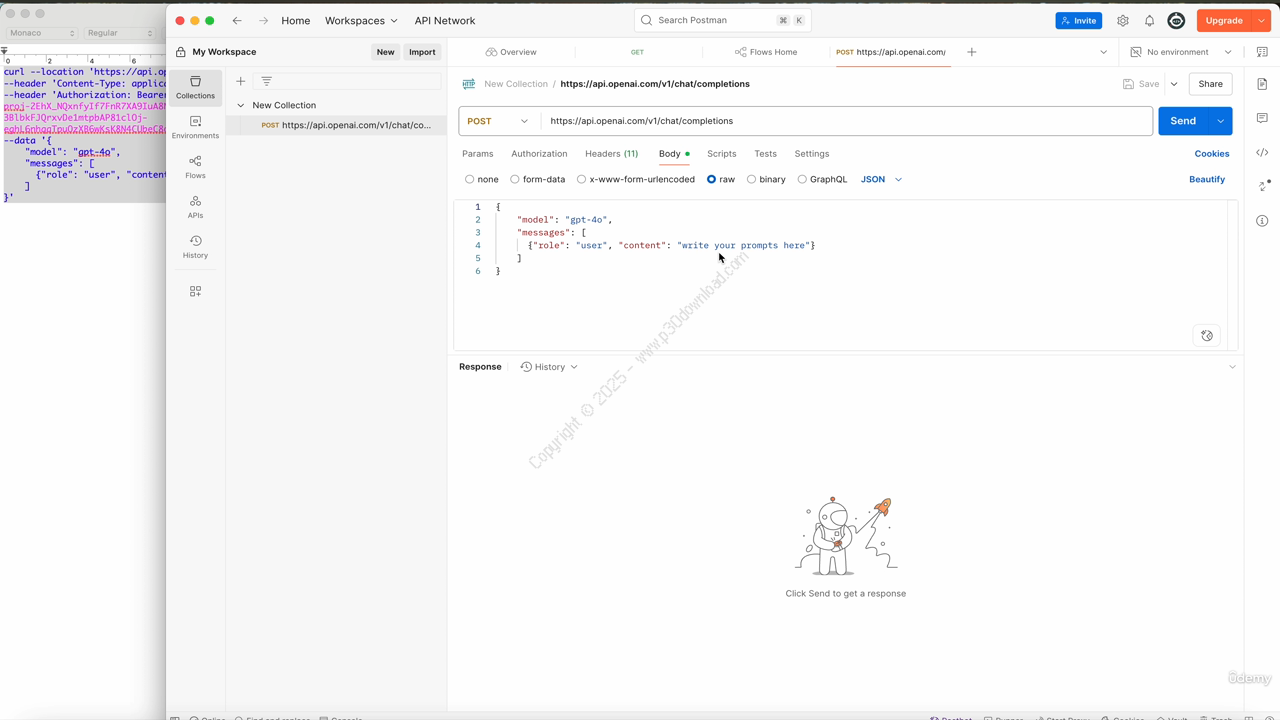Select the binary body type
Image resolution: width=1280 pixels, height=720 pixels.
click(766, 179)
